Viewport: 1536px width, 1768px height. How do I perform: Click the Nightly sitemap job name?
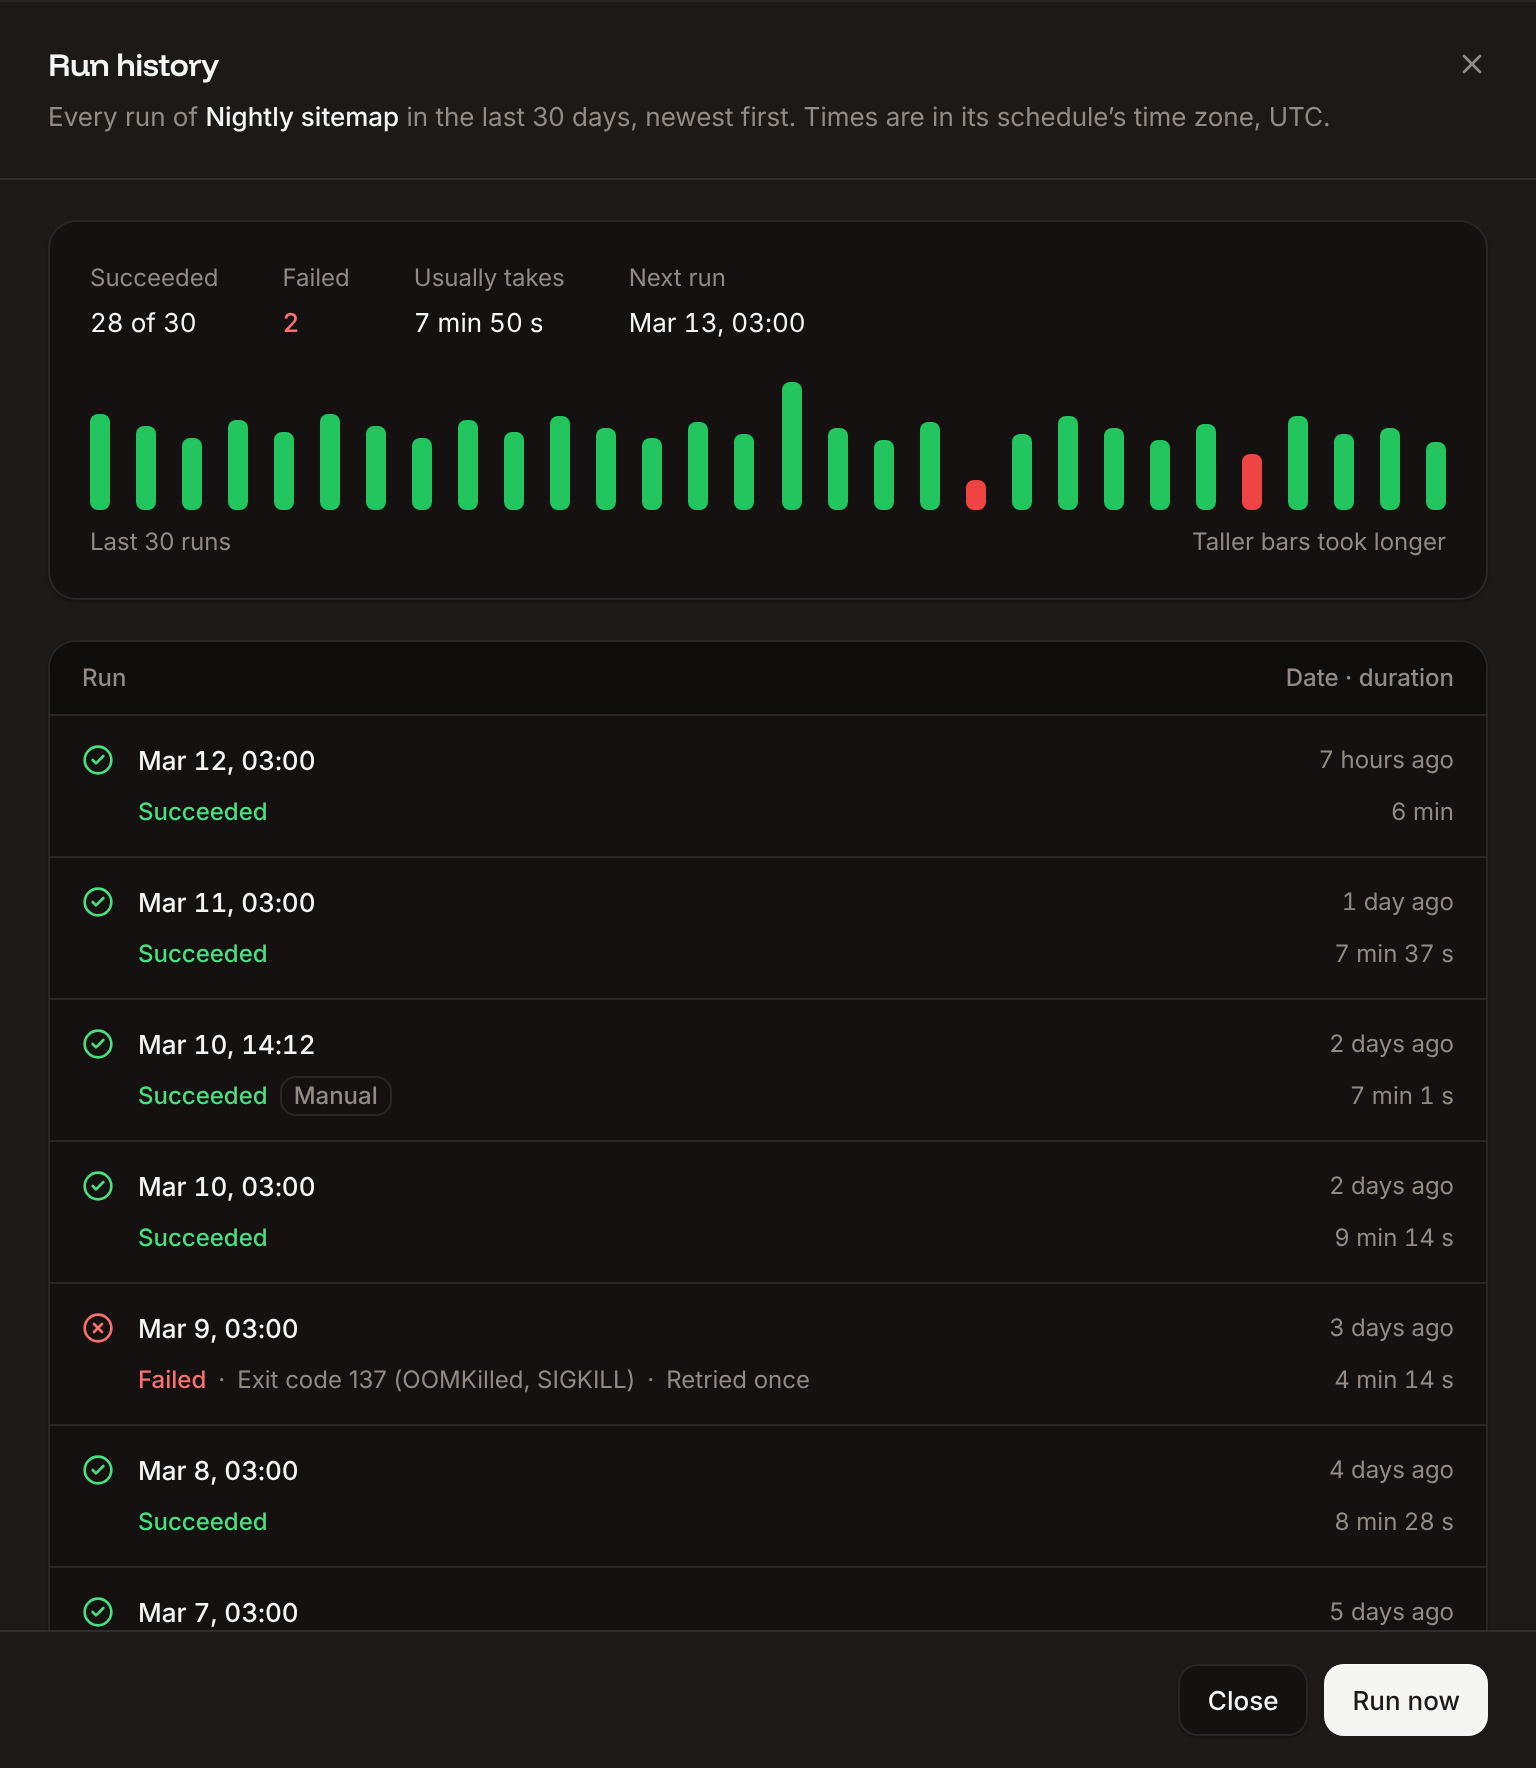[x=302, y=117]
